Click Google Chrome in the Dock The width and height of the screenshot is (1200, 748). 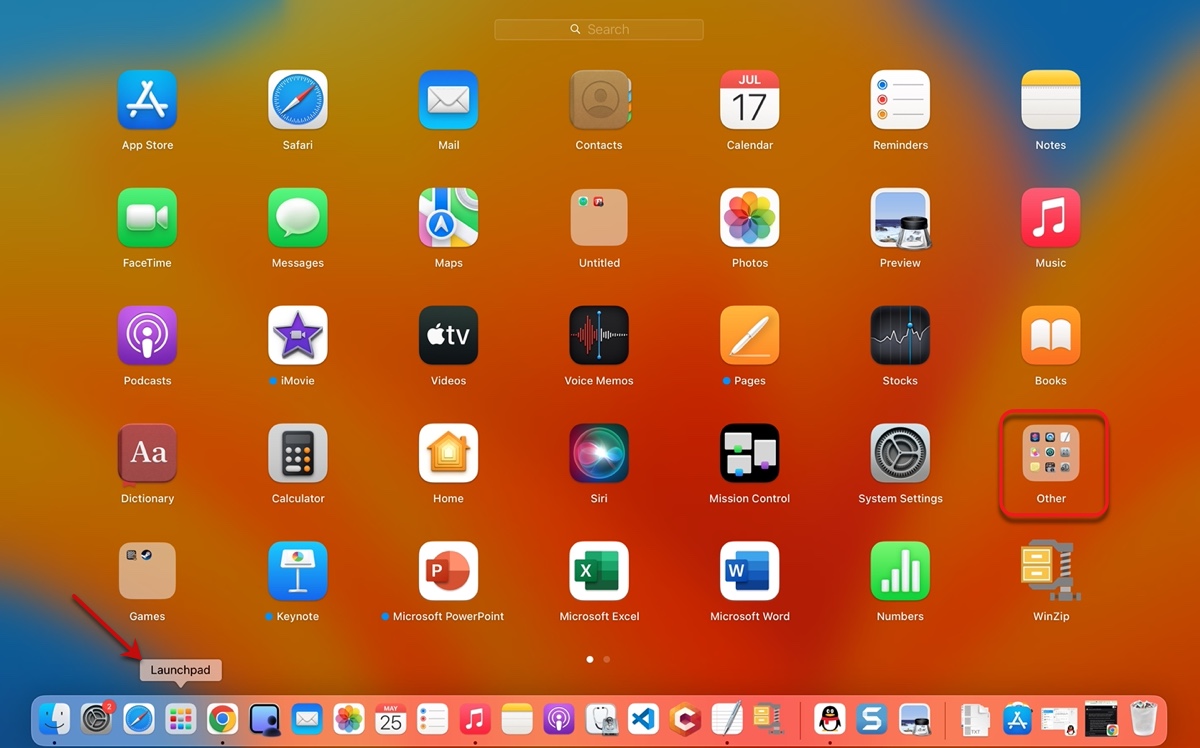(x=222, y=718)
